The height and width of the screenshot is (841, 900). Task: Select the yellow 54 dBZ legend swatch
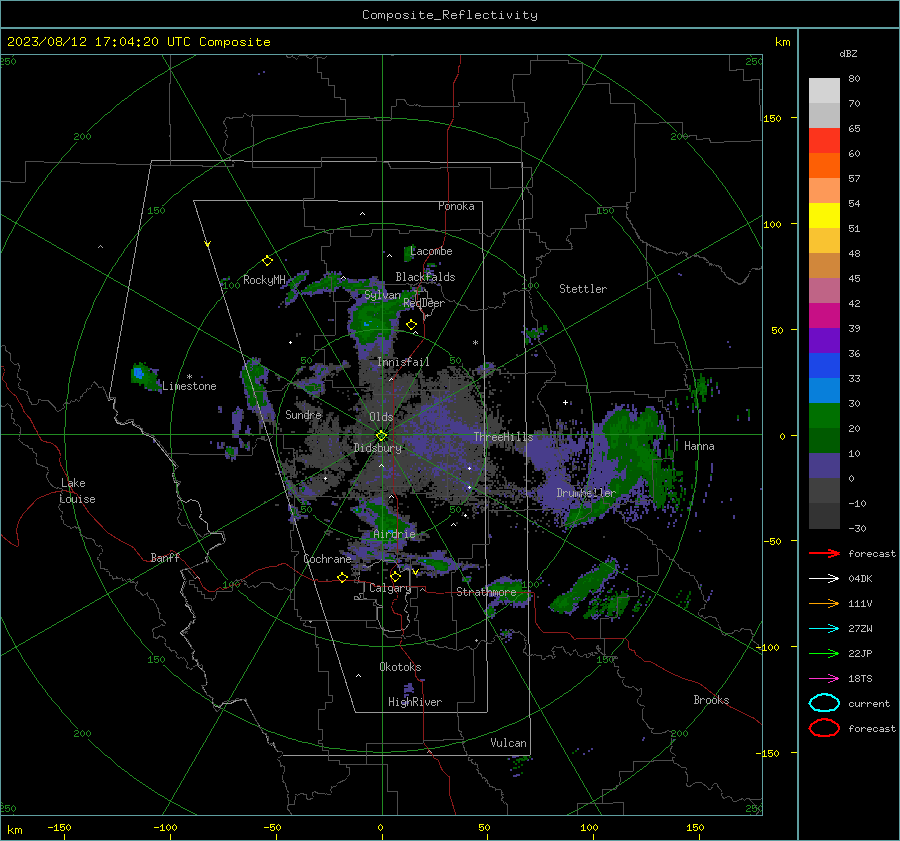coord(824,216)
